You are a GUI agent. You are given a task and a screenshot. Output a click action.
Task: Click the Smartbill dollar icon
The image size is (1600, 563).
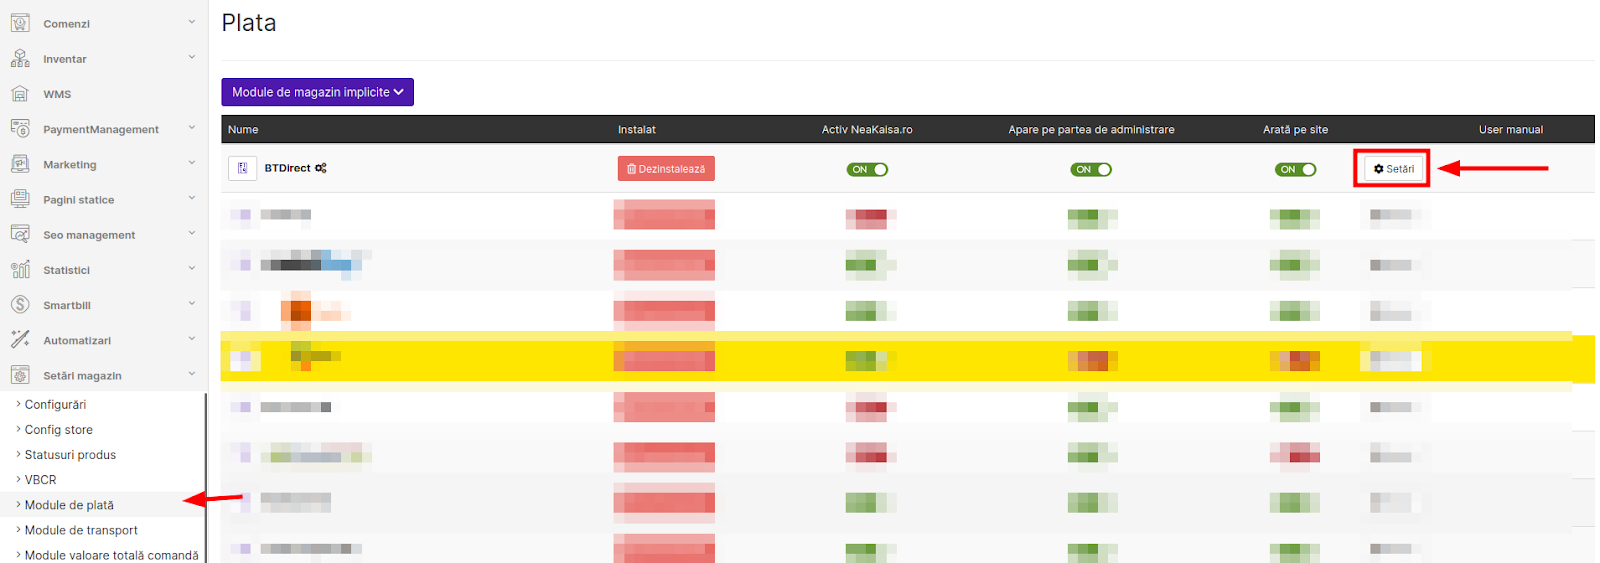(x=20, y=305)
